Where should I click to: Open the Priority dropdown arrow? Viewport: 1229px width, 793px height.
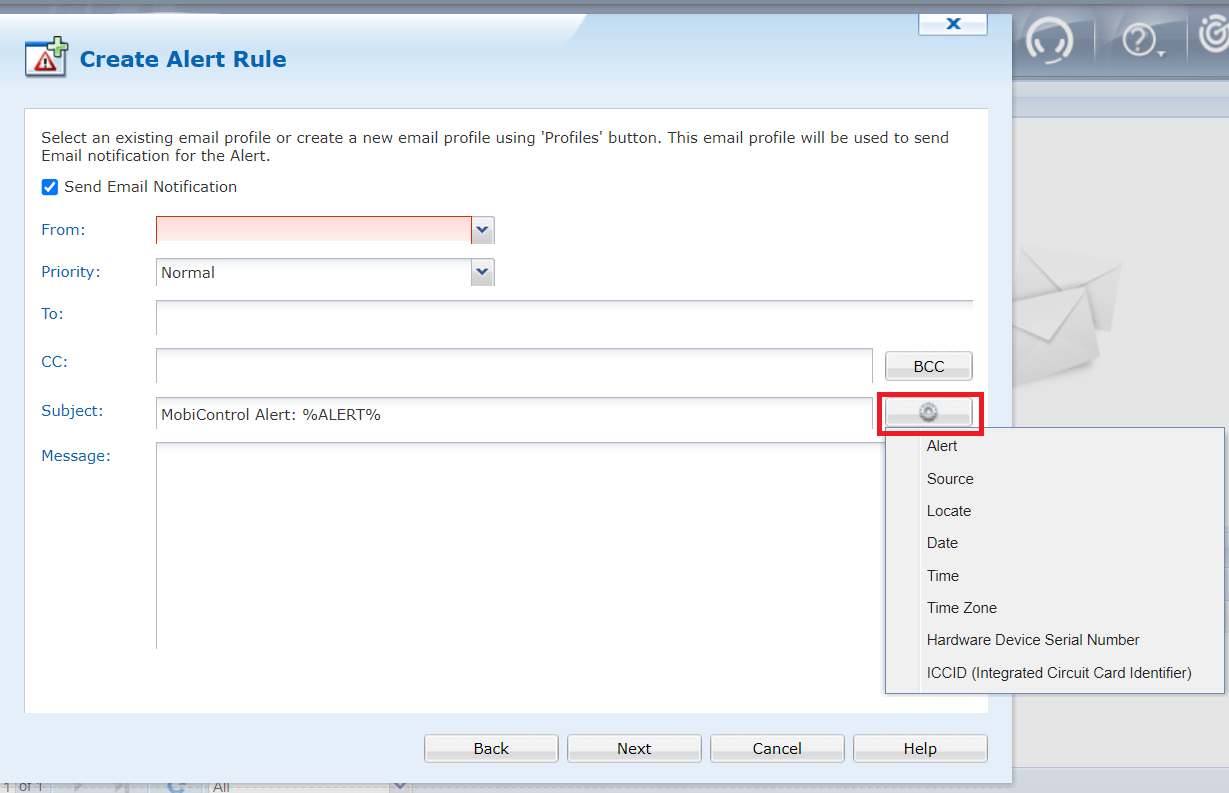(x=483, y=272)
